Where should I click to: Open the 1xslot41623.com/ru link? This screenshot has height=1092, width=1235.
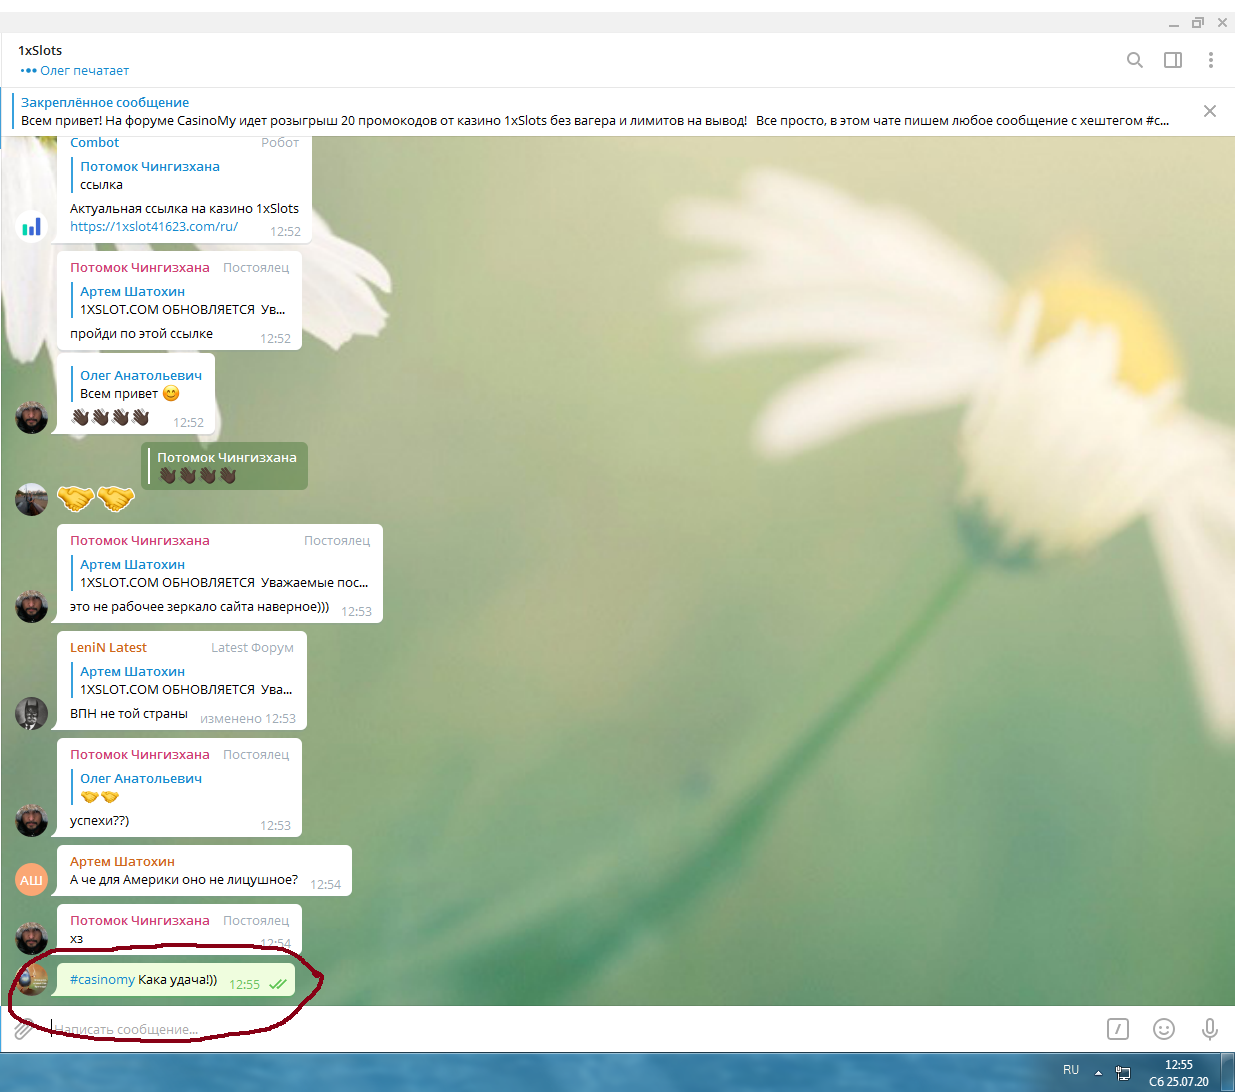pyautogui.click(x=154, y=227)
